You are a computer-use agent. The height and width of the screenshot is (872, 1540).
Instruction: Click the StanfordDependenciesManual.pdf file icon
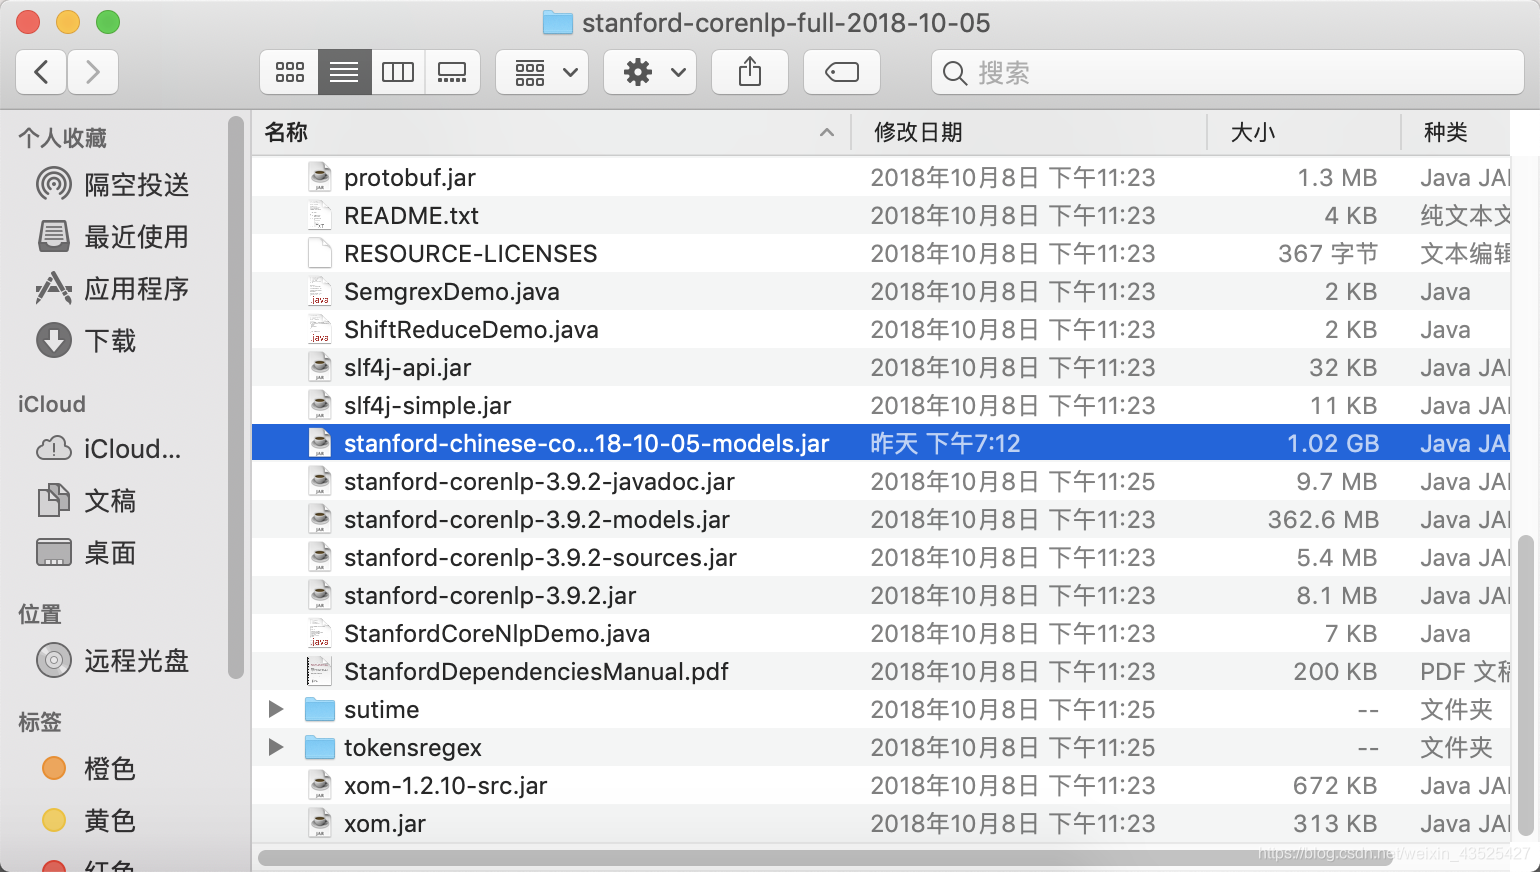320,671
